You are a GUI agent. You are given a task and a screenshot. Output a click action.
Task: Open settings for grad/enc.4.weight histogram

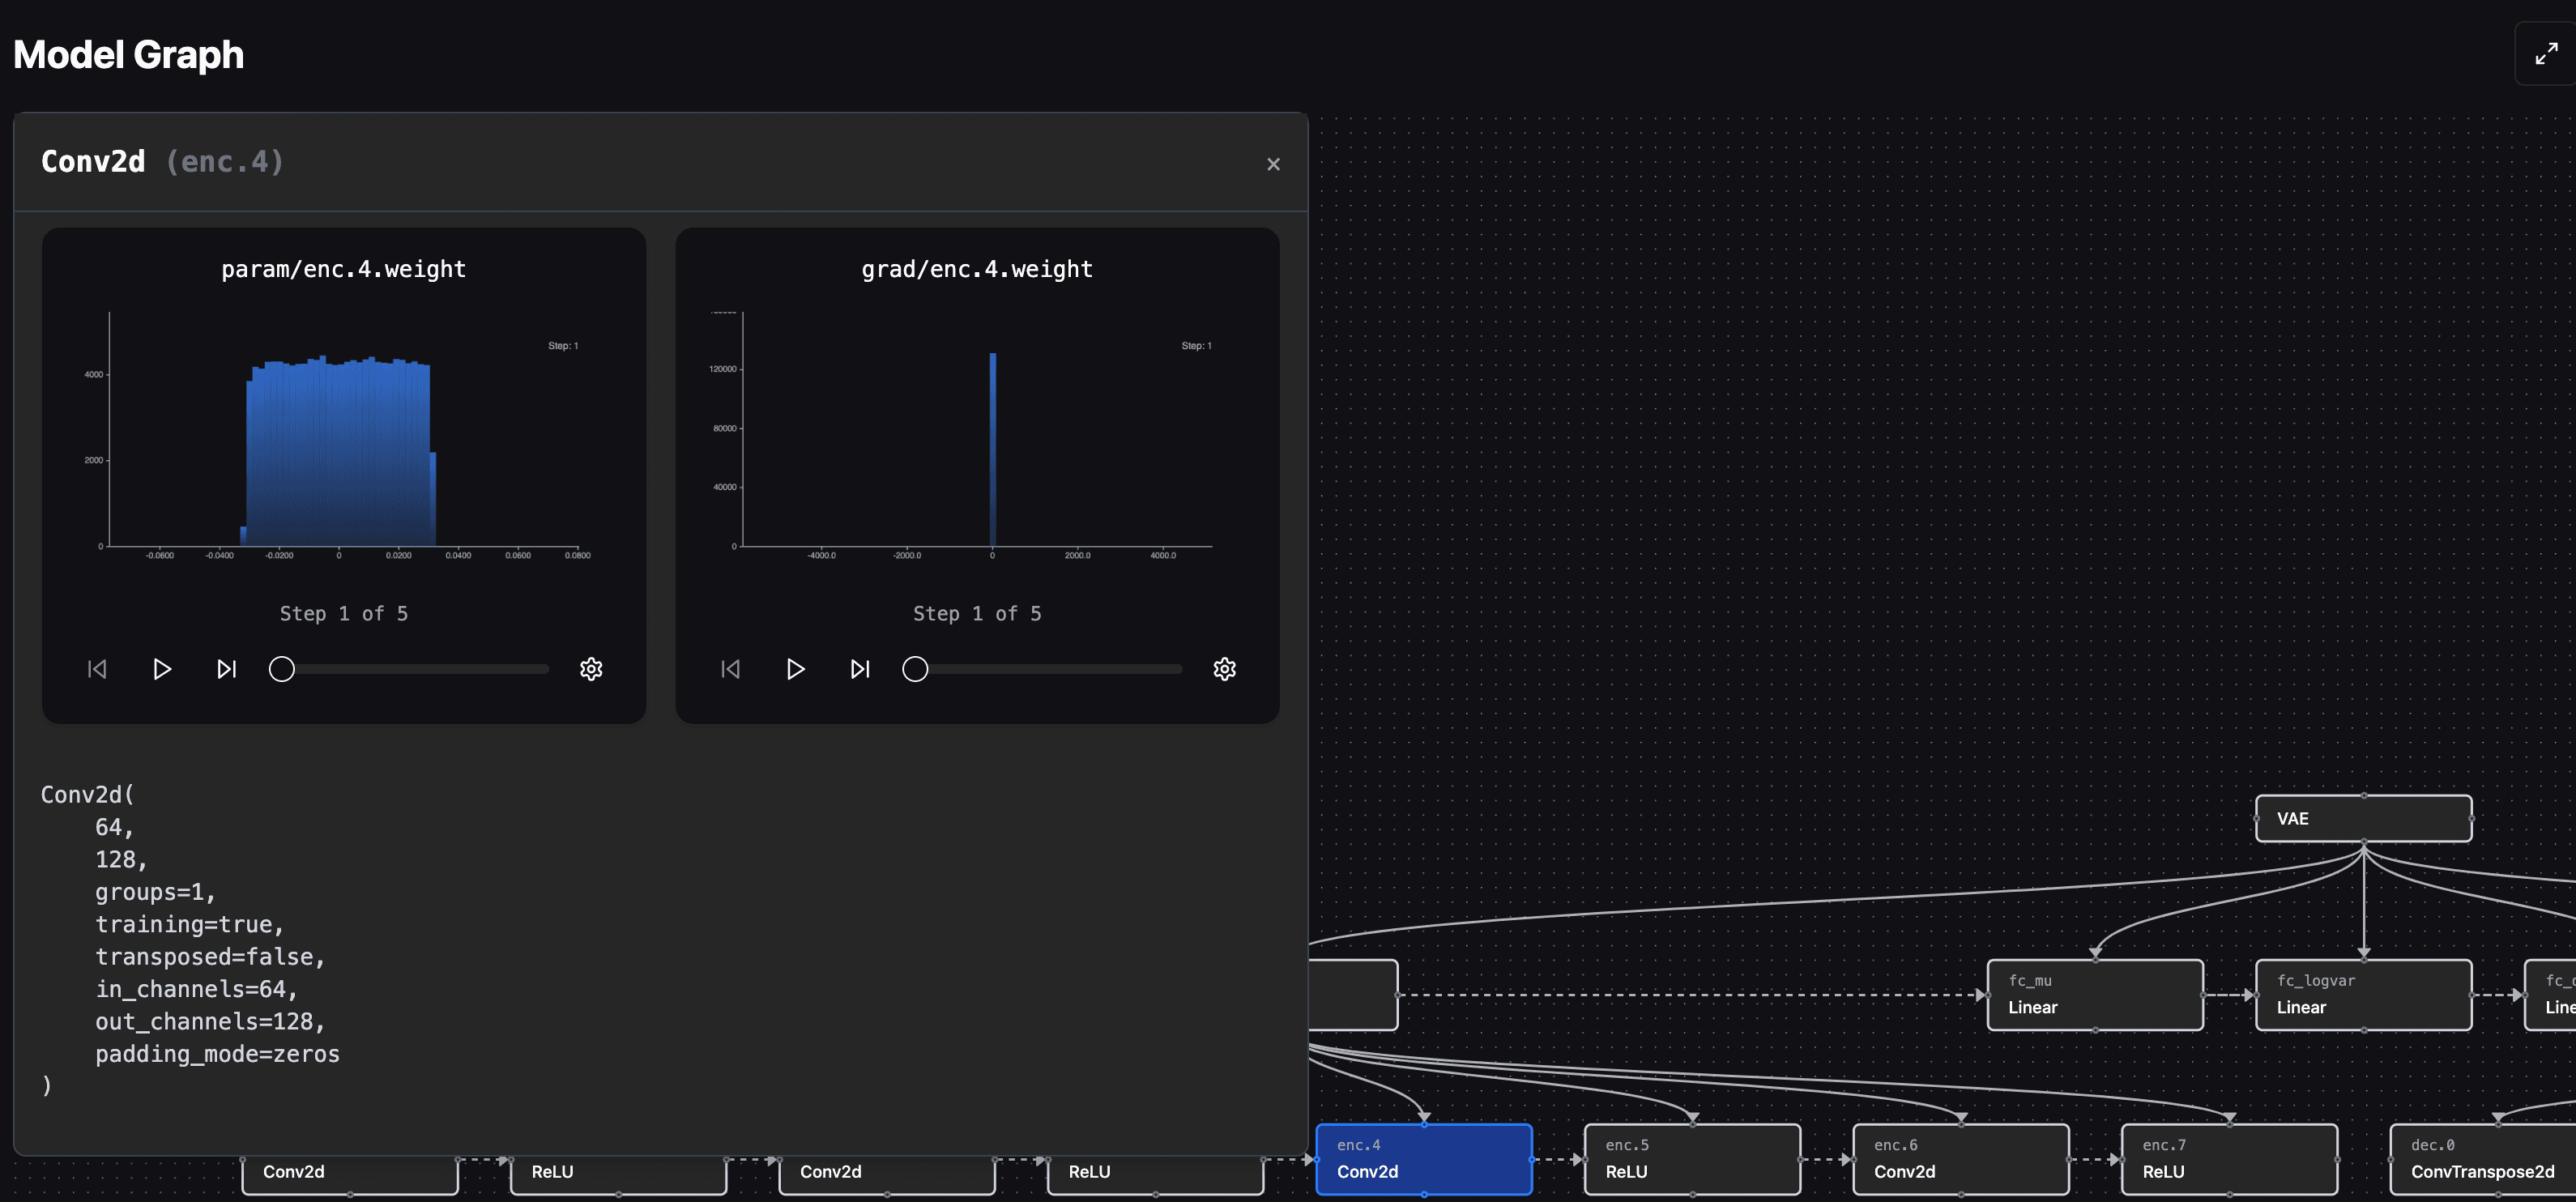point(1224,669)
